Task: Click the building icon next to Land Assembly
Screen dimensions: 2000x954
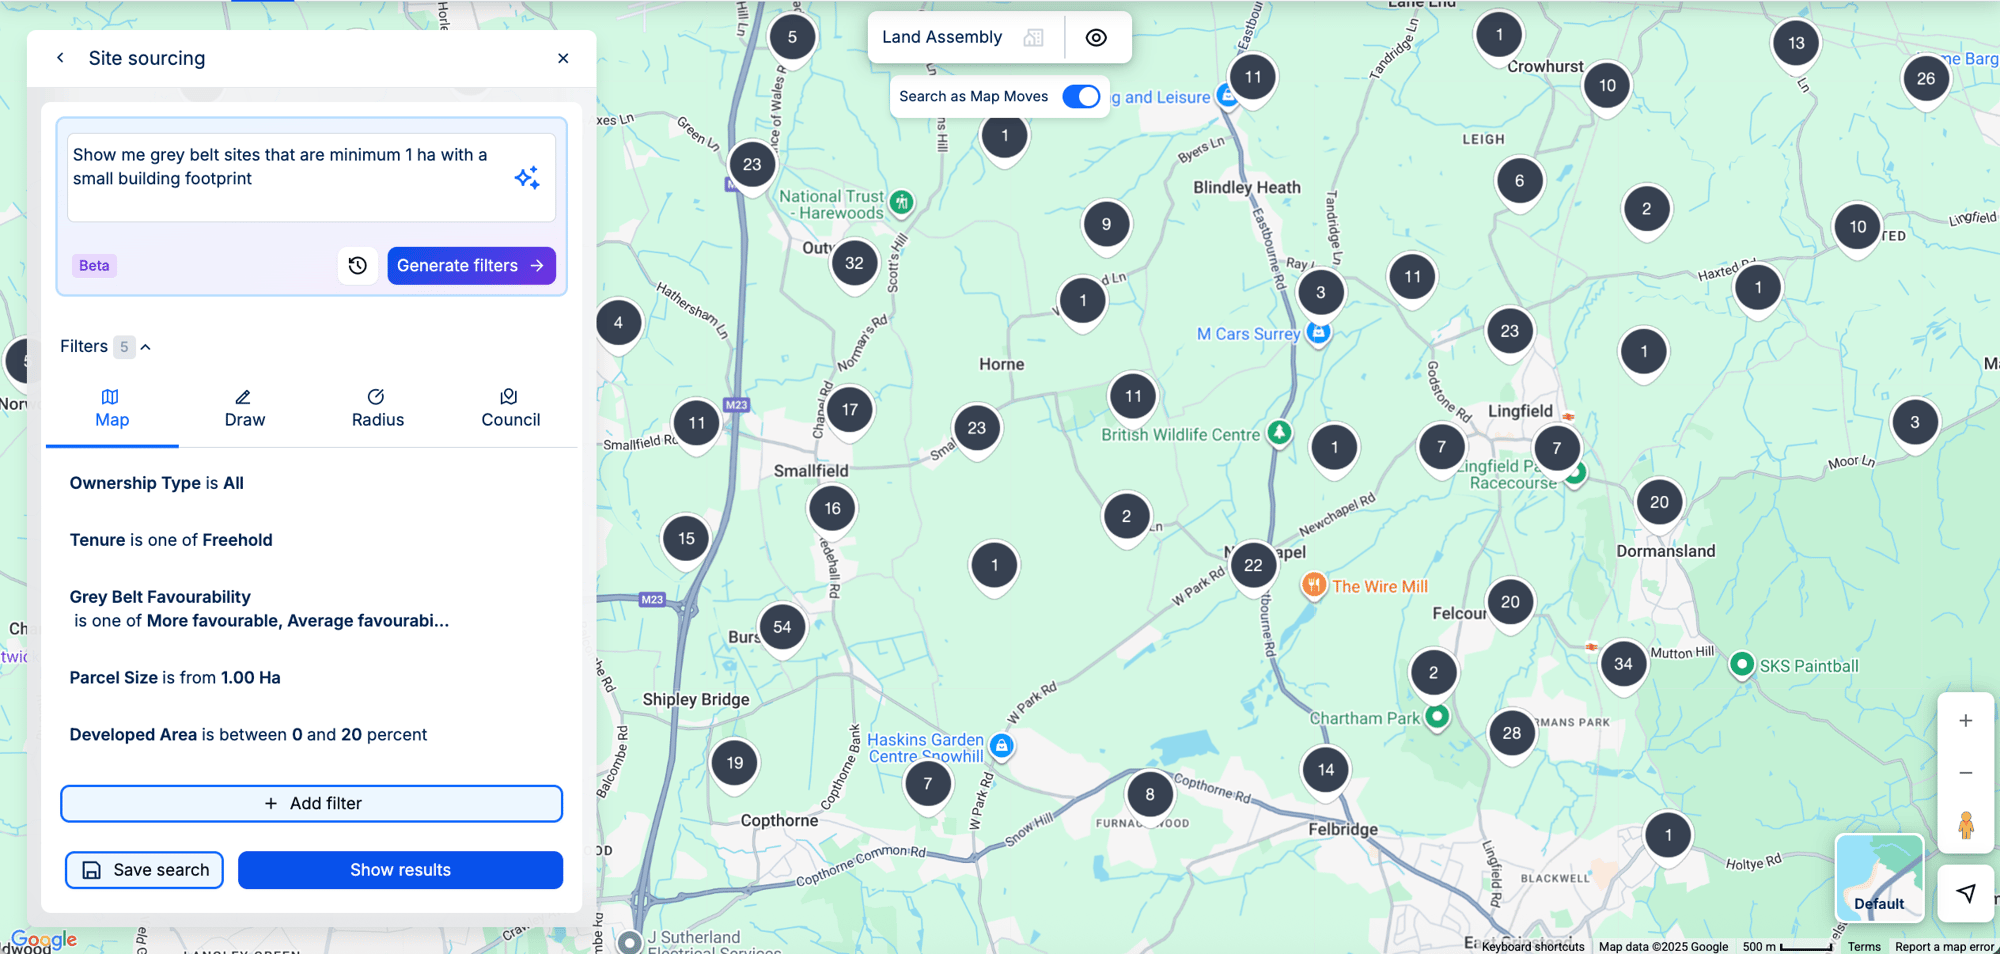Action: pos(1032,37)
